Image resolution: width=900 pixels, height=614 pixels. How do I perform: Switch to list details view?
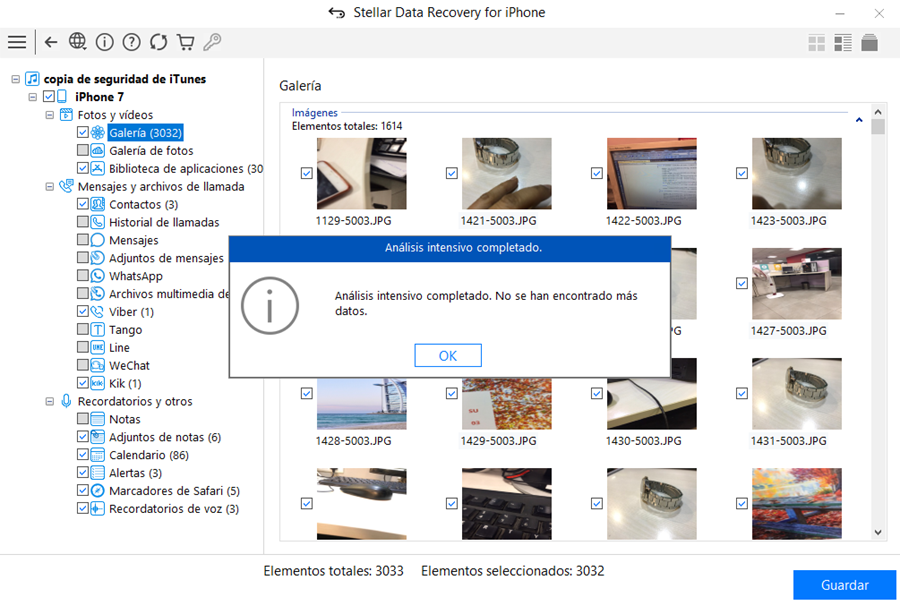(843, 42)
